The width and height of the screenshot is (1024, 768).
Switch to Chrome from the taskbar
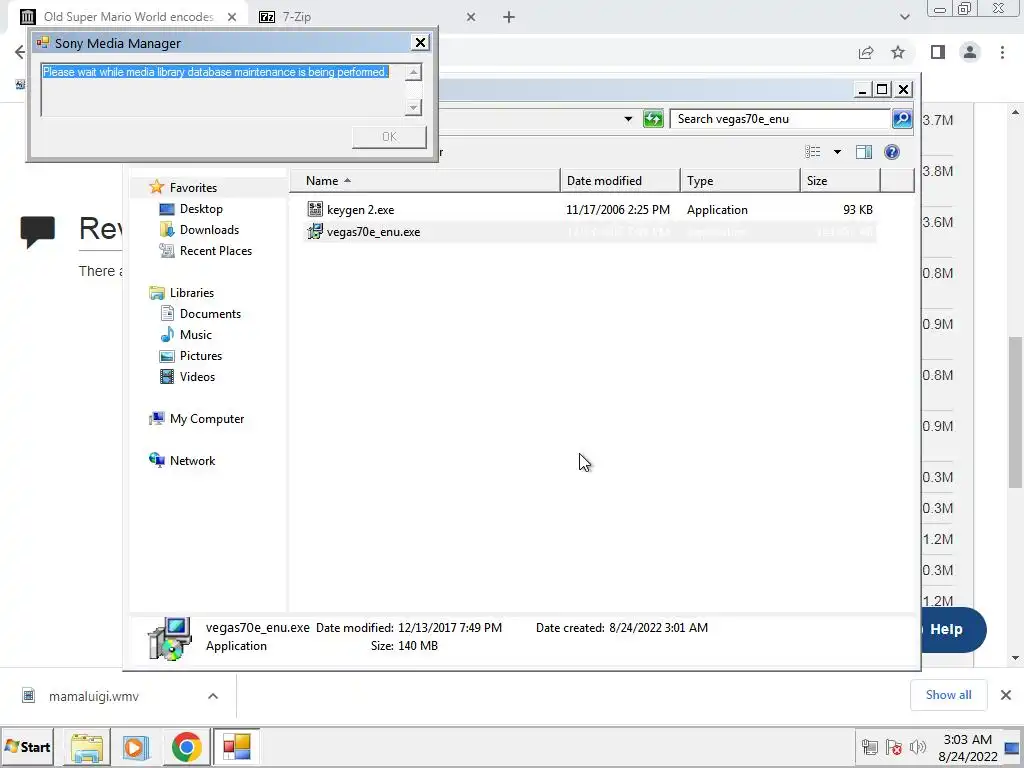click(187, 747)
